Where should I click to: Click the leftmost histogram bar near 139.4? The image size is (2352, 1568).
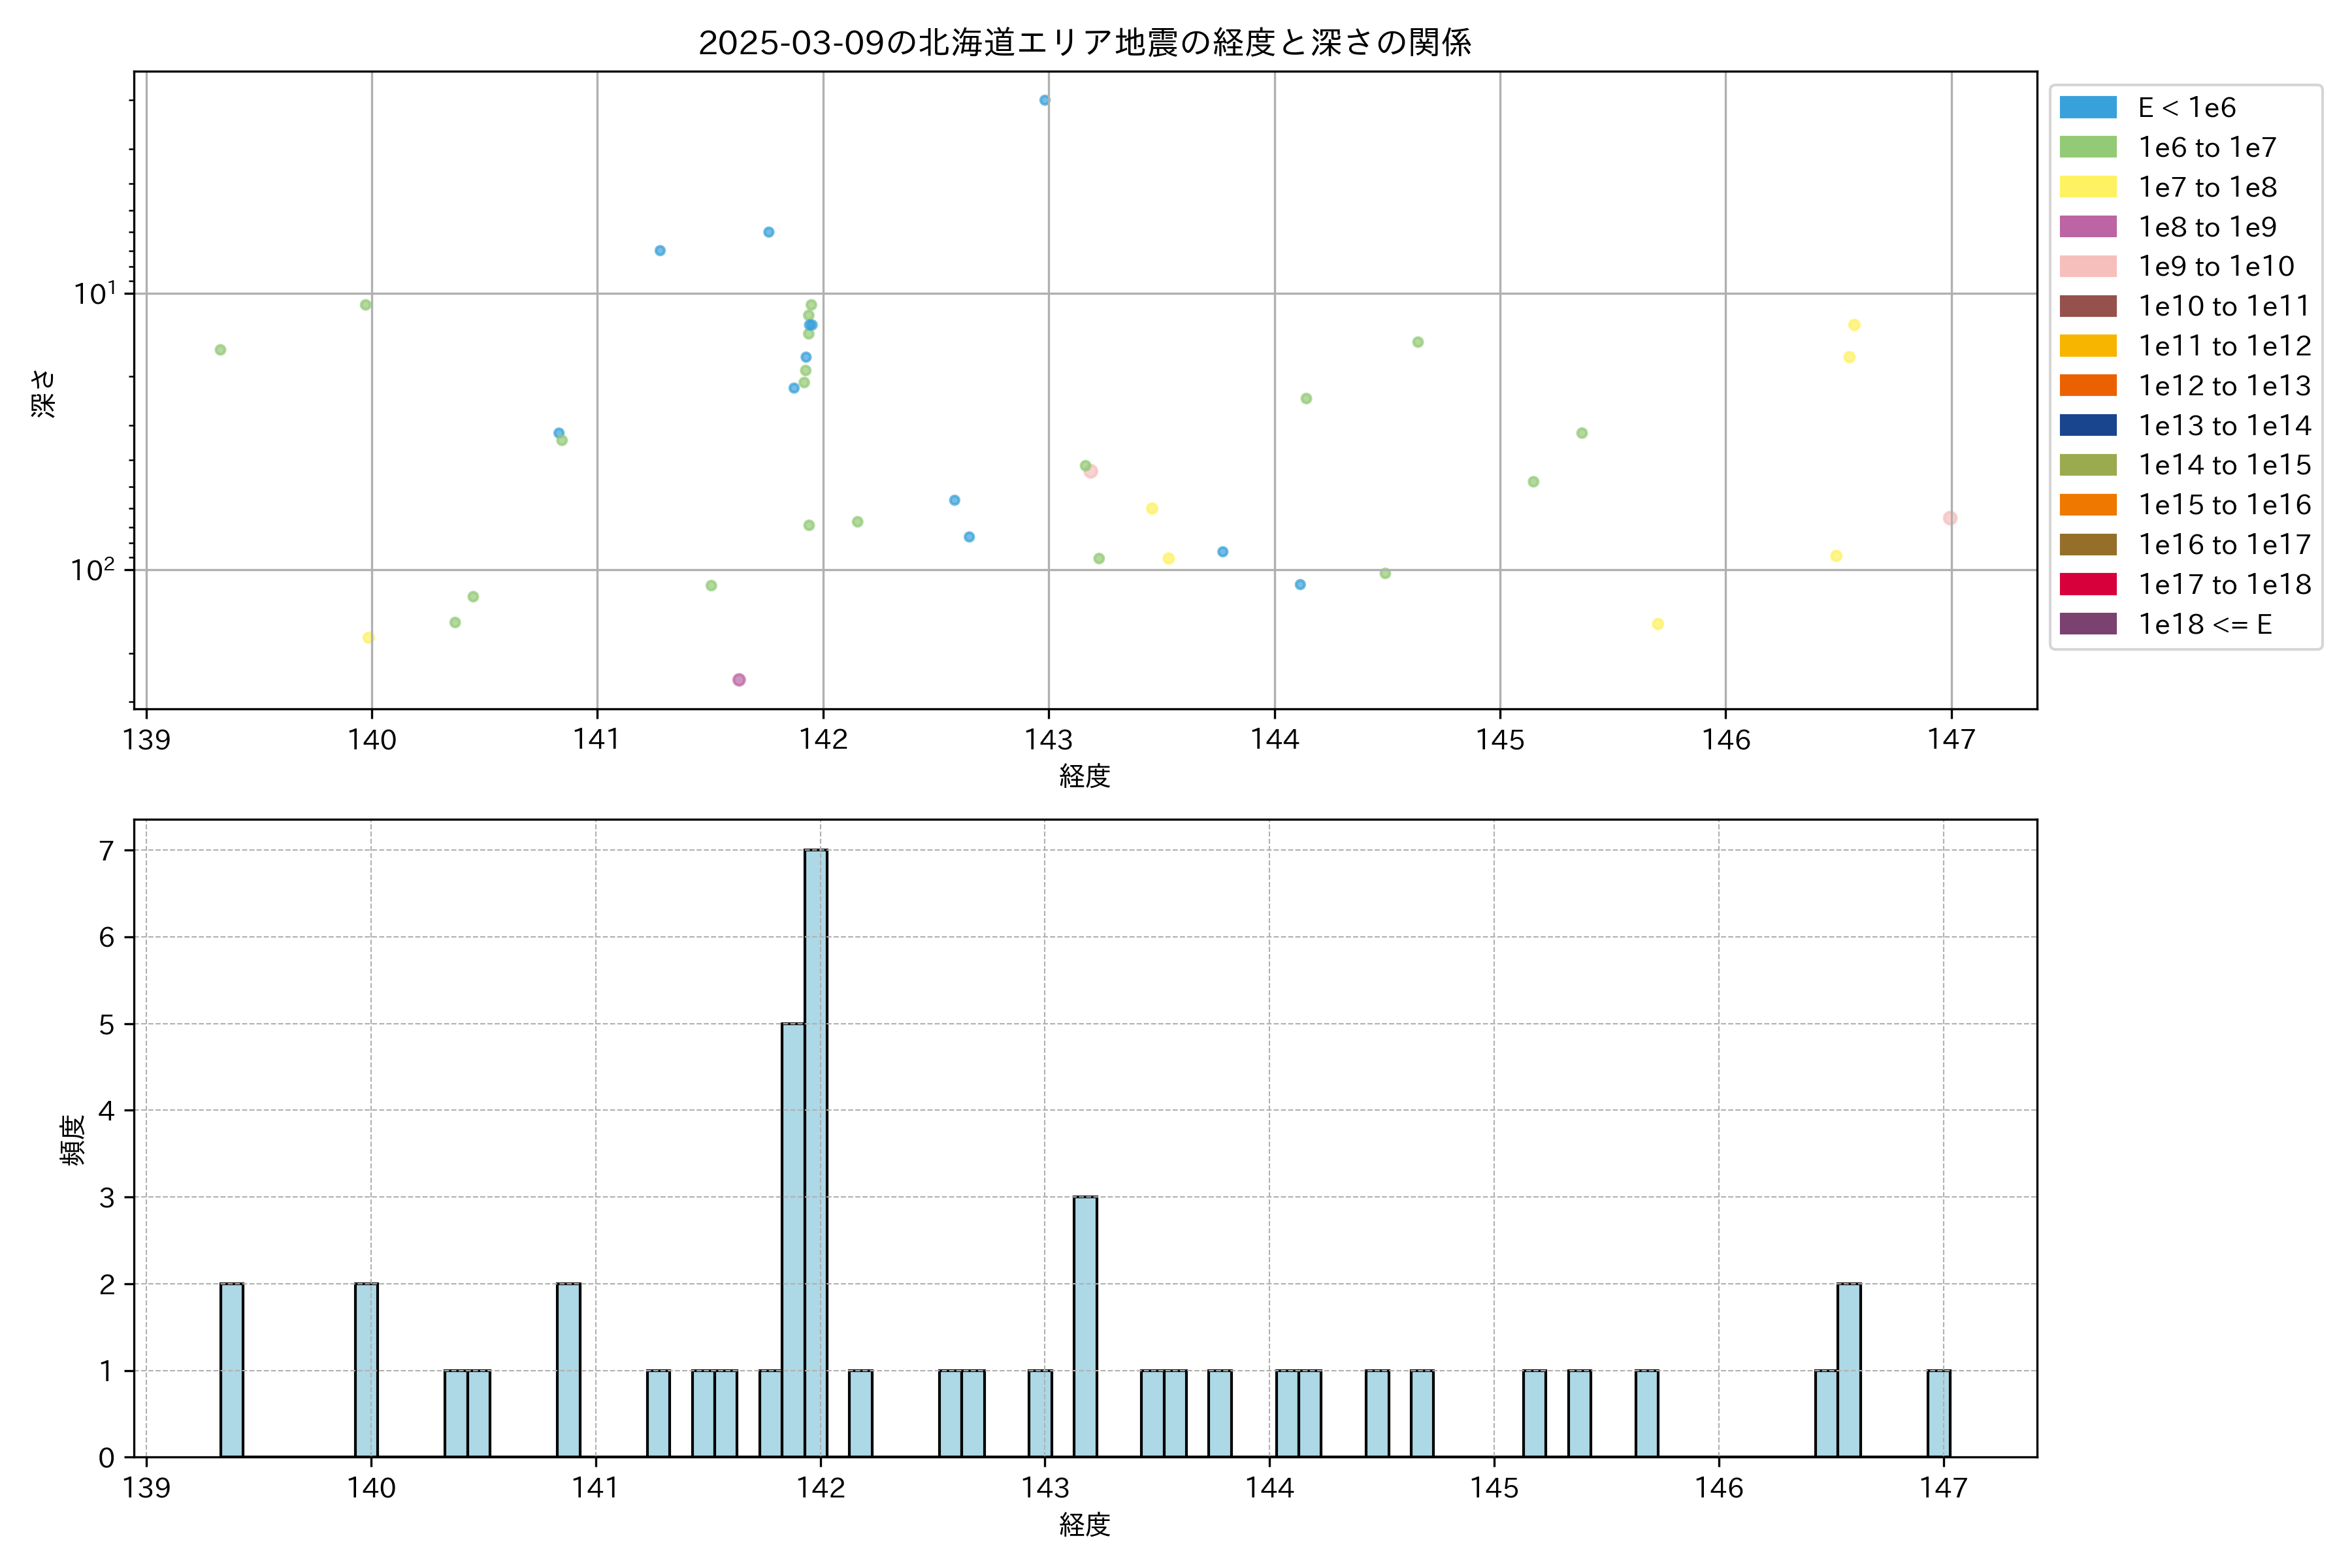pyautogui.click(x=232, y=1370)
